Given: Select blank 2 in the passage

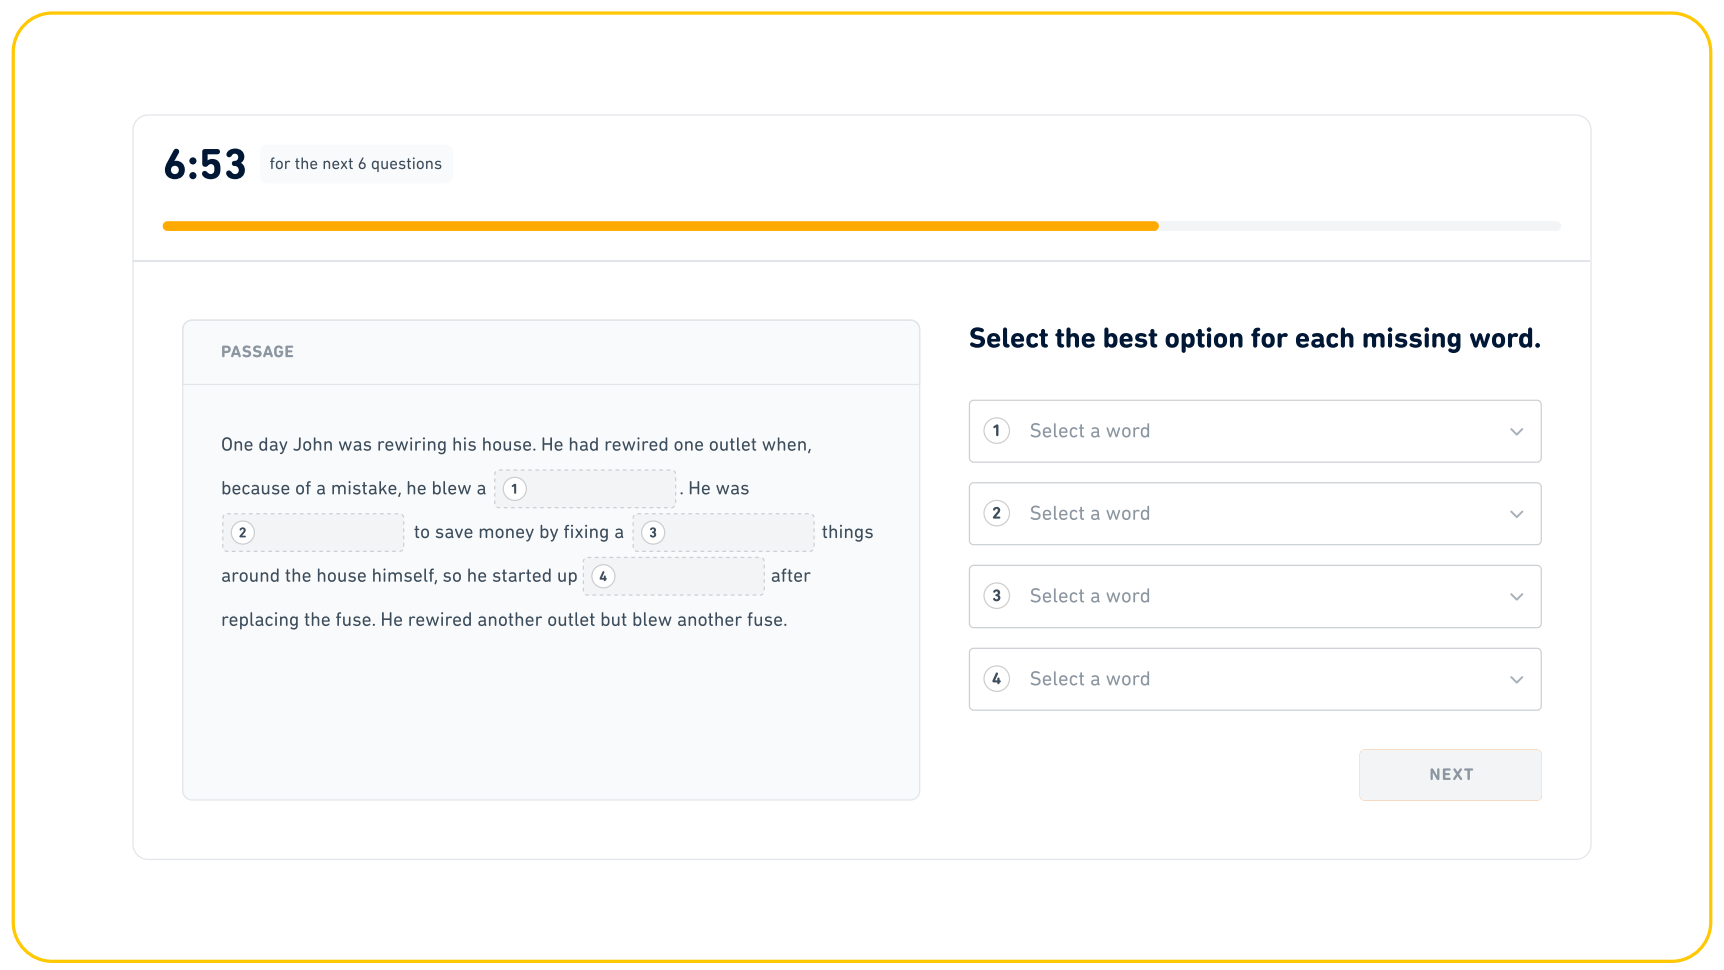Looking at the screenshot, I should 312,532.
